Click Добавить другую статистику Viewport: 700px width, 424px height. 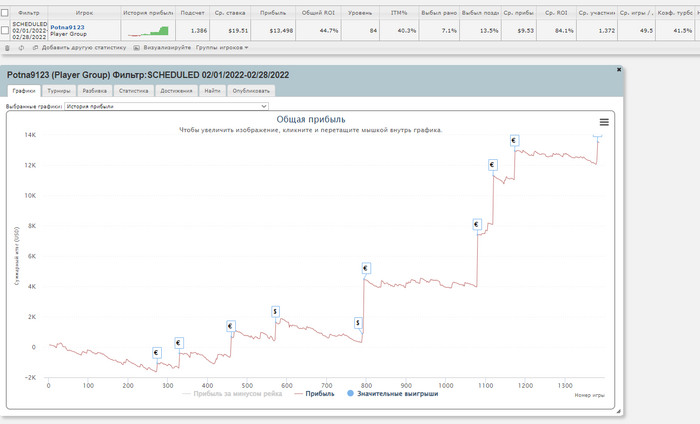[x=84, y=48]
